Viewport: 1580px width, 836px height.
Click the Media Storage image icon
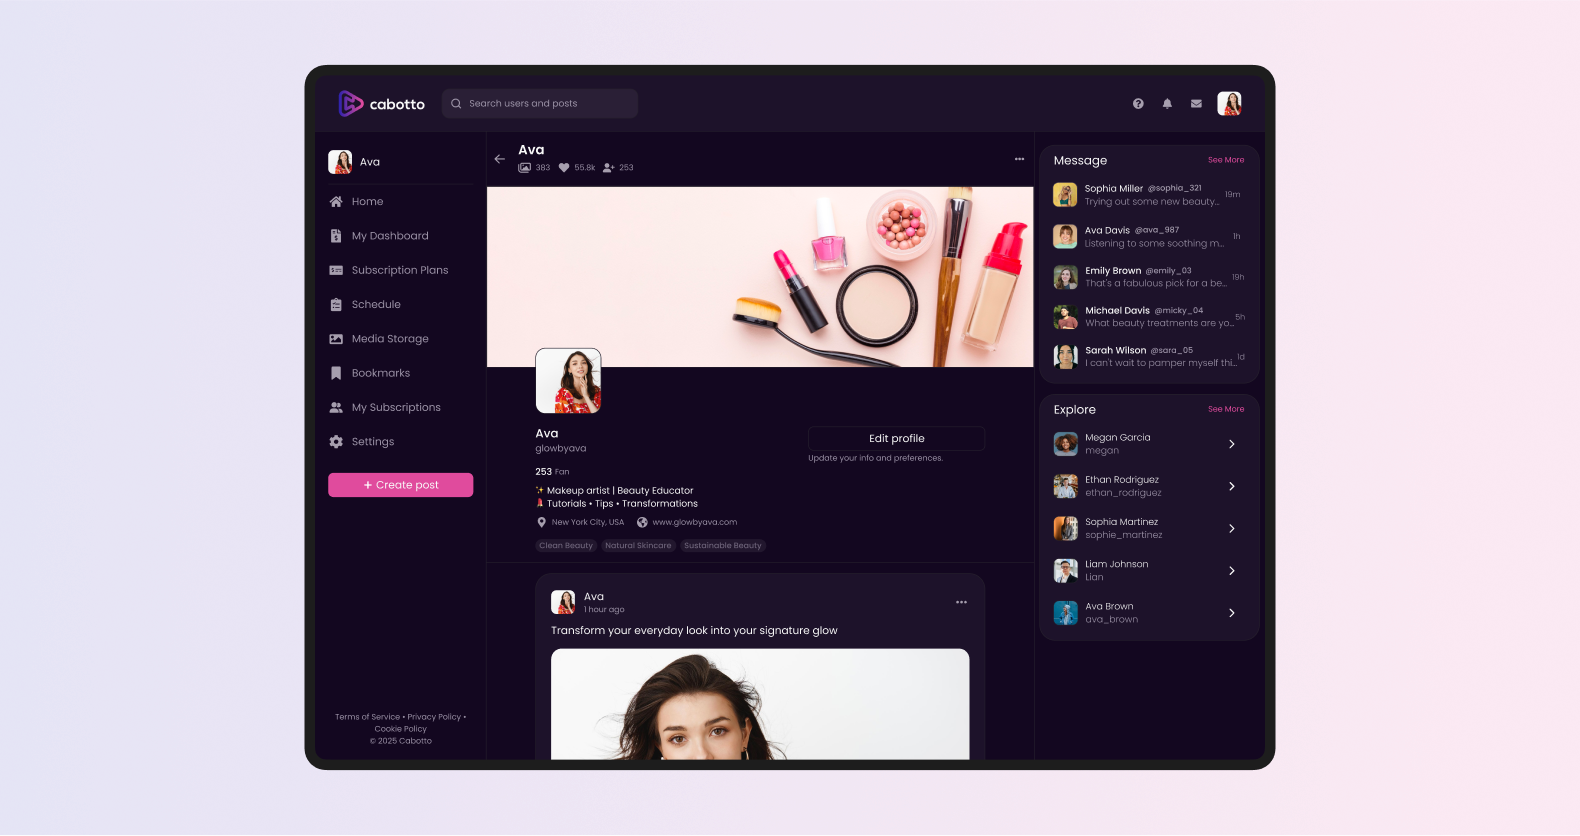point(336,339)
